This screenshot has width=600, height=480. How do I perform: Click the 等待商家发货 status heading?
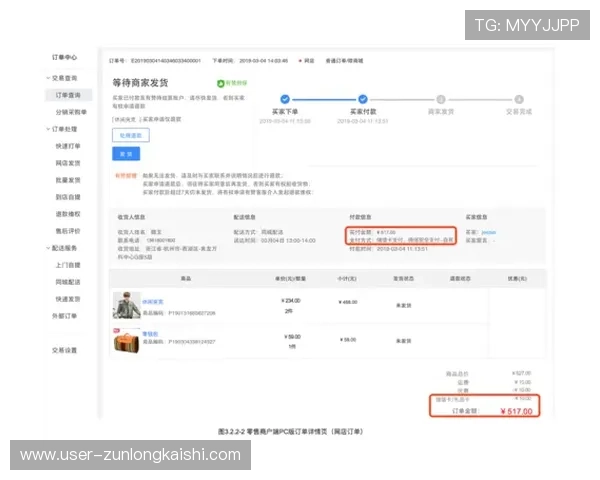pyautogui.click(x=140, y=83)
